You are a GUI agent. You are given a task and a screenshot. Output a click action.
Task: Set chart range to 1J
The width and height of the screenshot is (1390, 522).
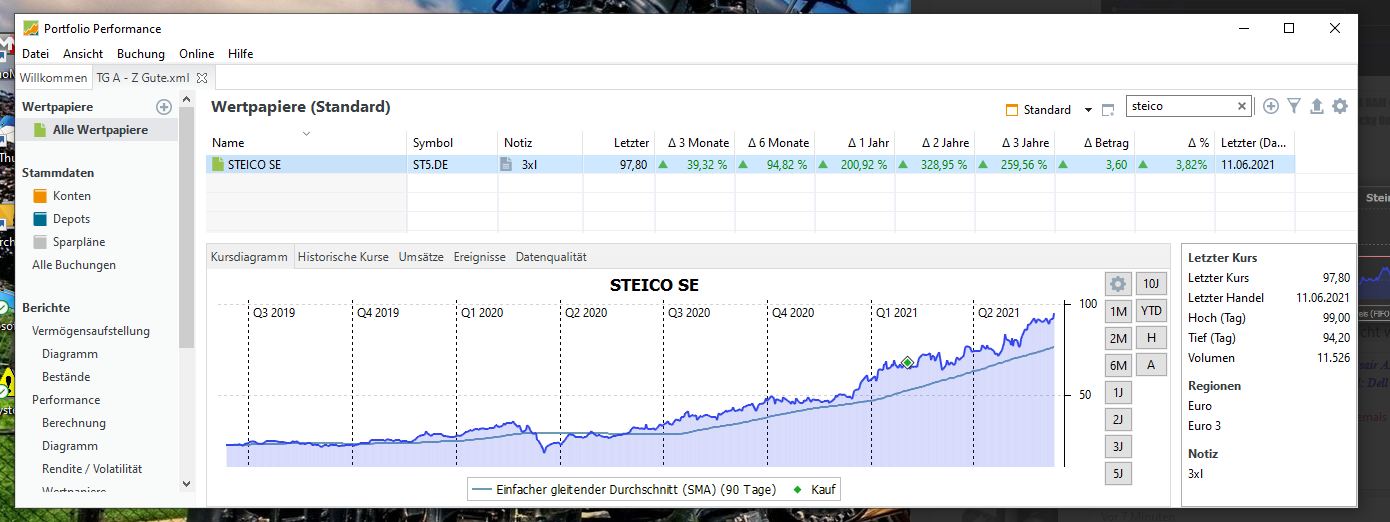pyautogui.click(x=1118, y=392)
